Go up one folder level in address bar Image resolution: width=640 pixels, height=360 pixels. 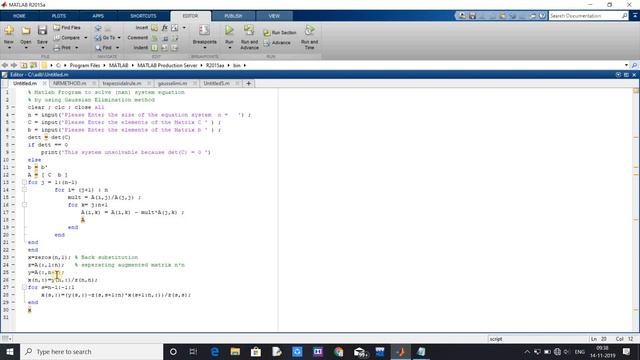(x=24, y=65)
